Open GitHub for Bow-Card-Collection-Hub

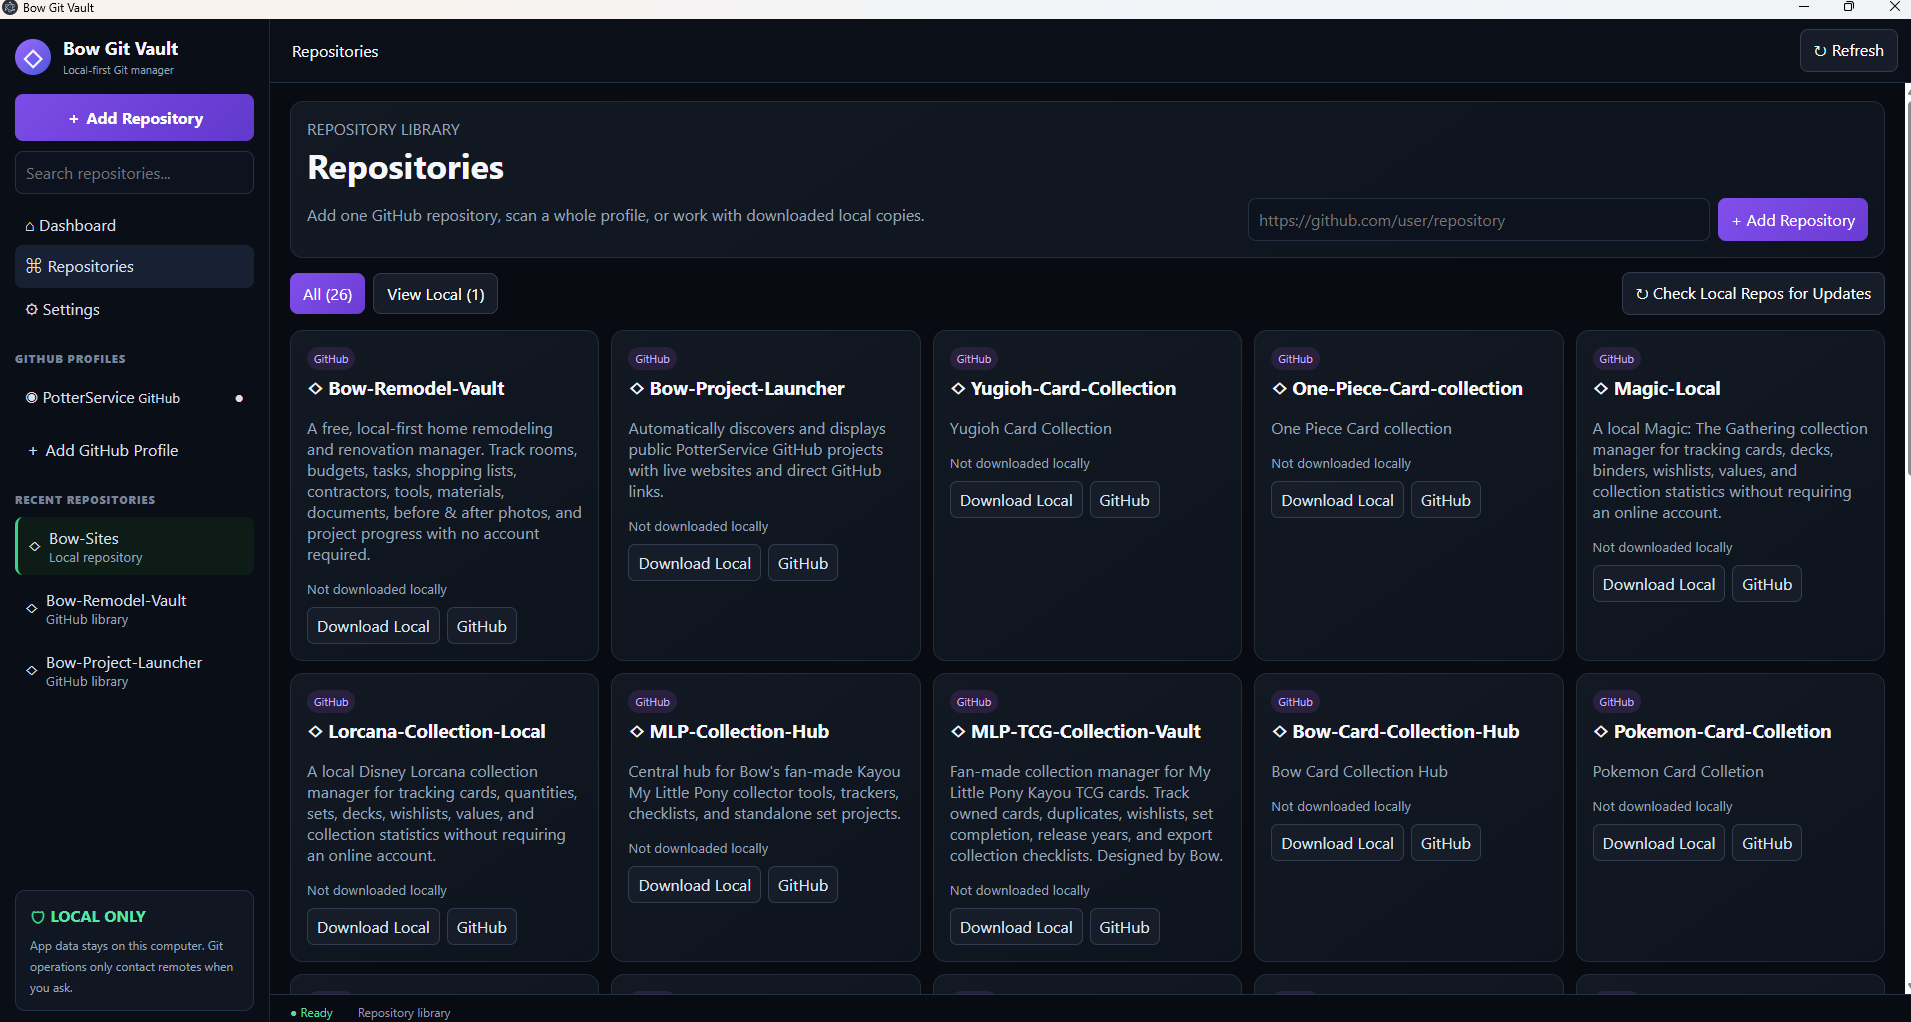pos(1445,843)
